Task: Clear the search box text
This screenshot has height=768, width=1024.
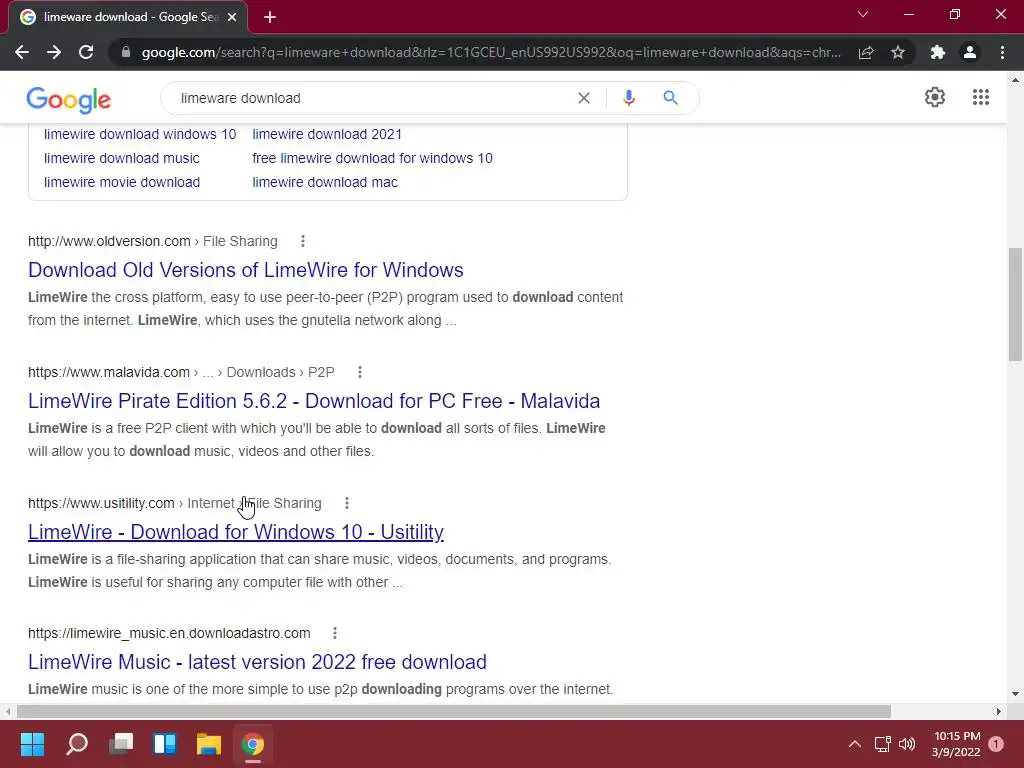Action: coord(584,98)
